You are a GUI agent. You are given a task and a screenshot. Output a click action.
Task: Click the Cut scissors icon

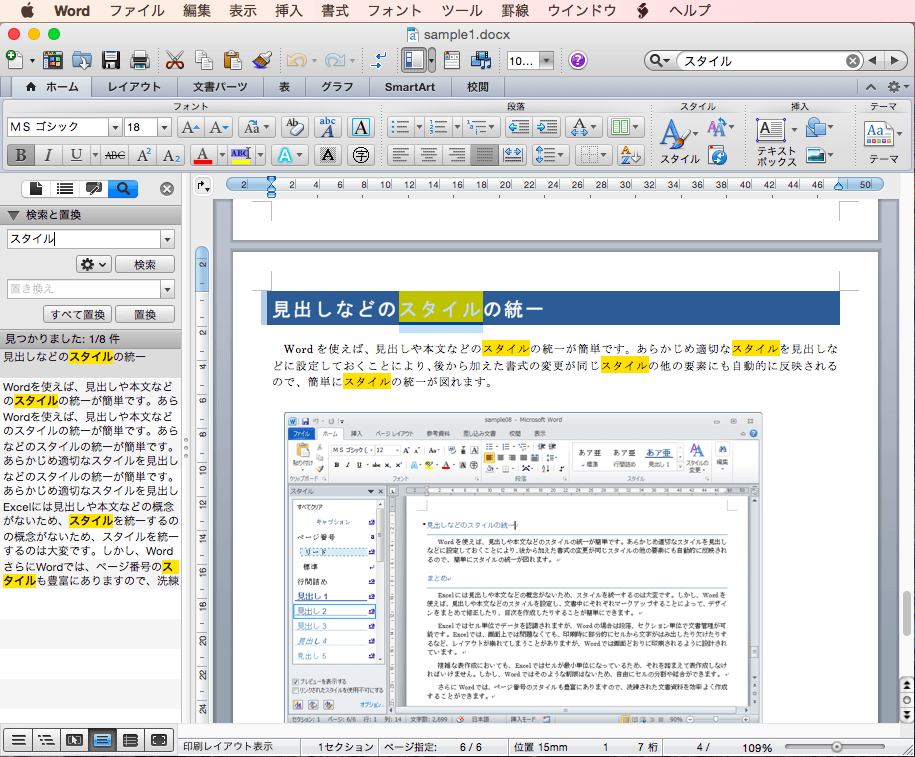point(174,60)
